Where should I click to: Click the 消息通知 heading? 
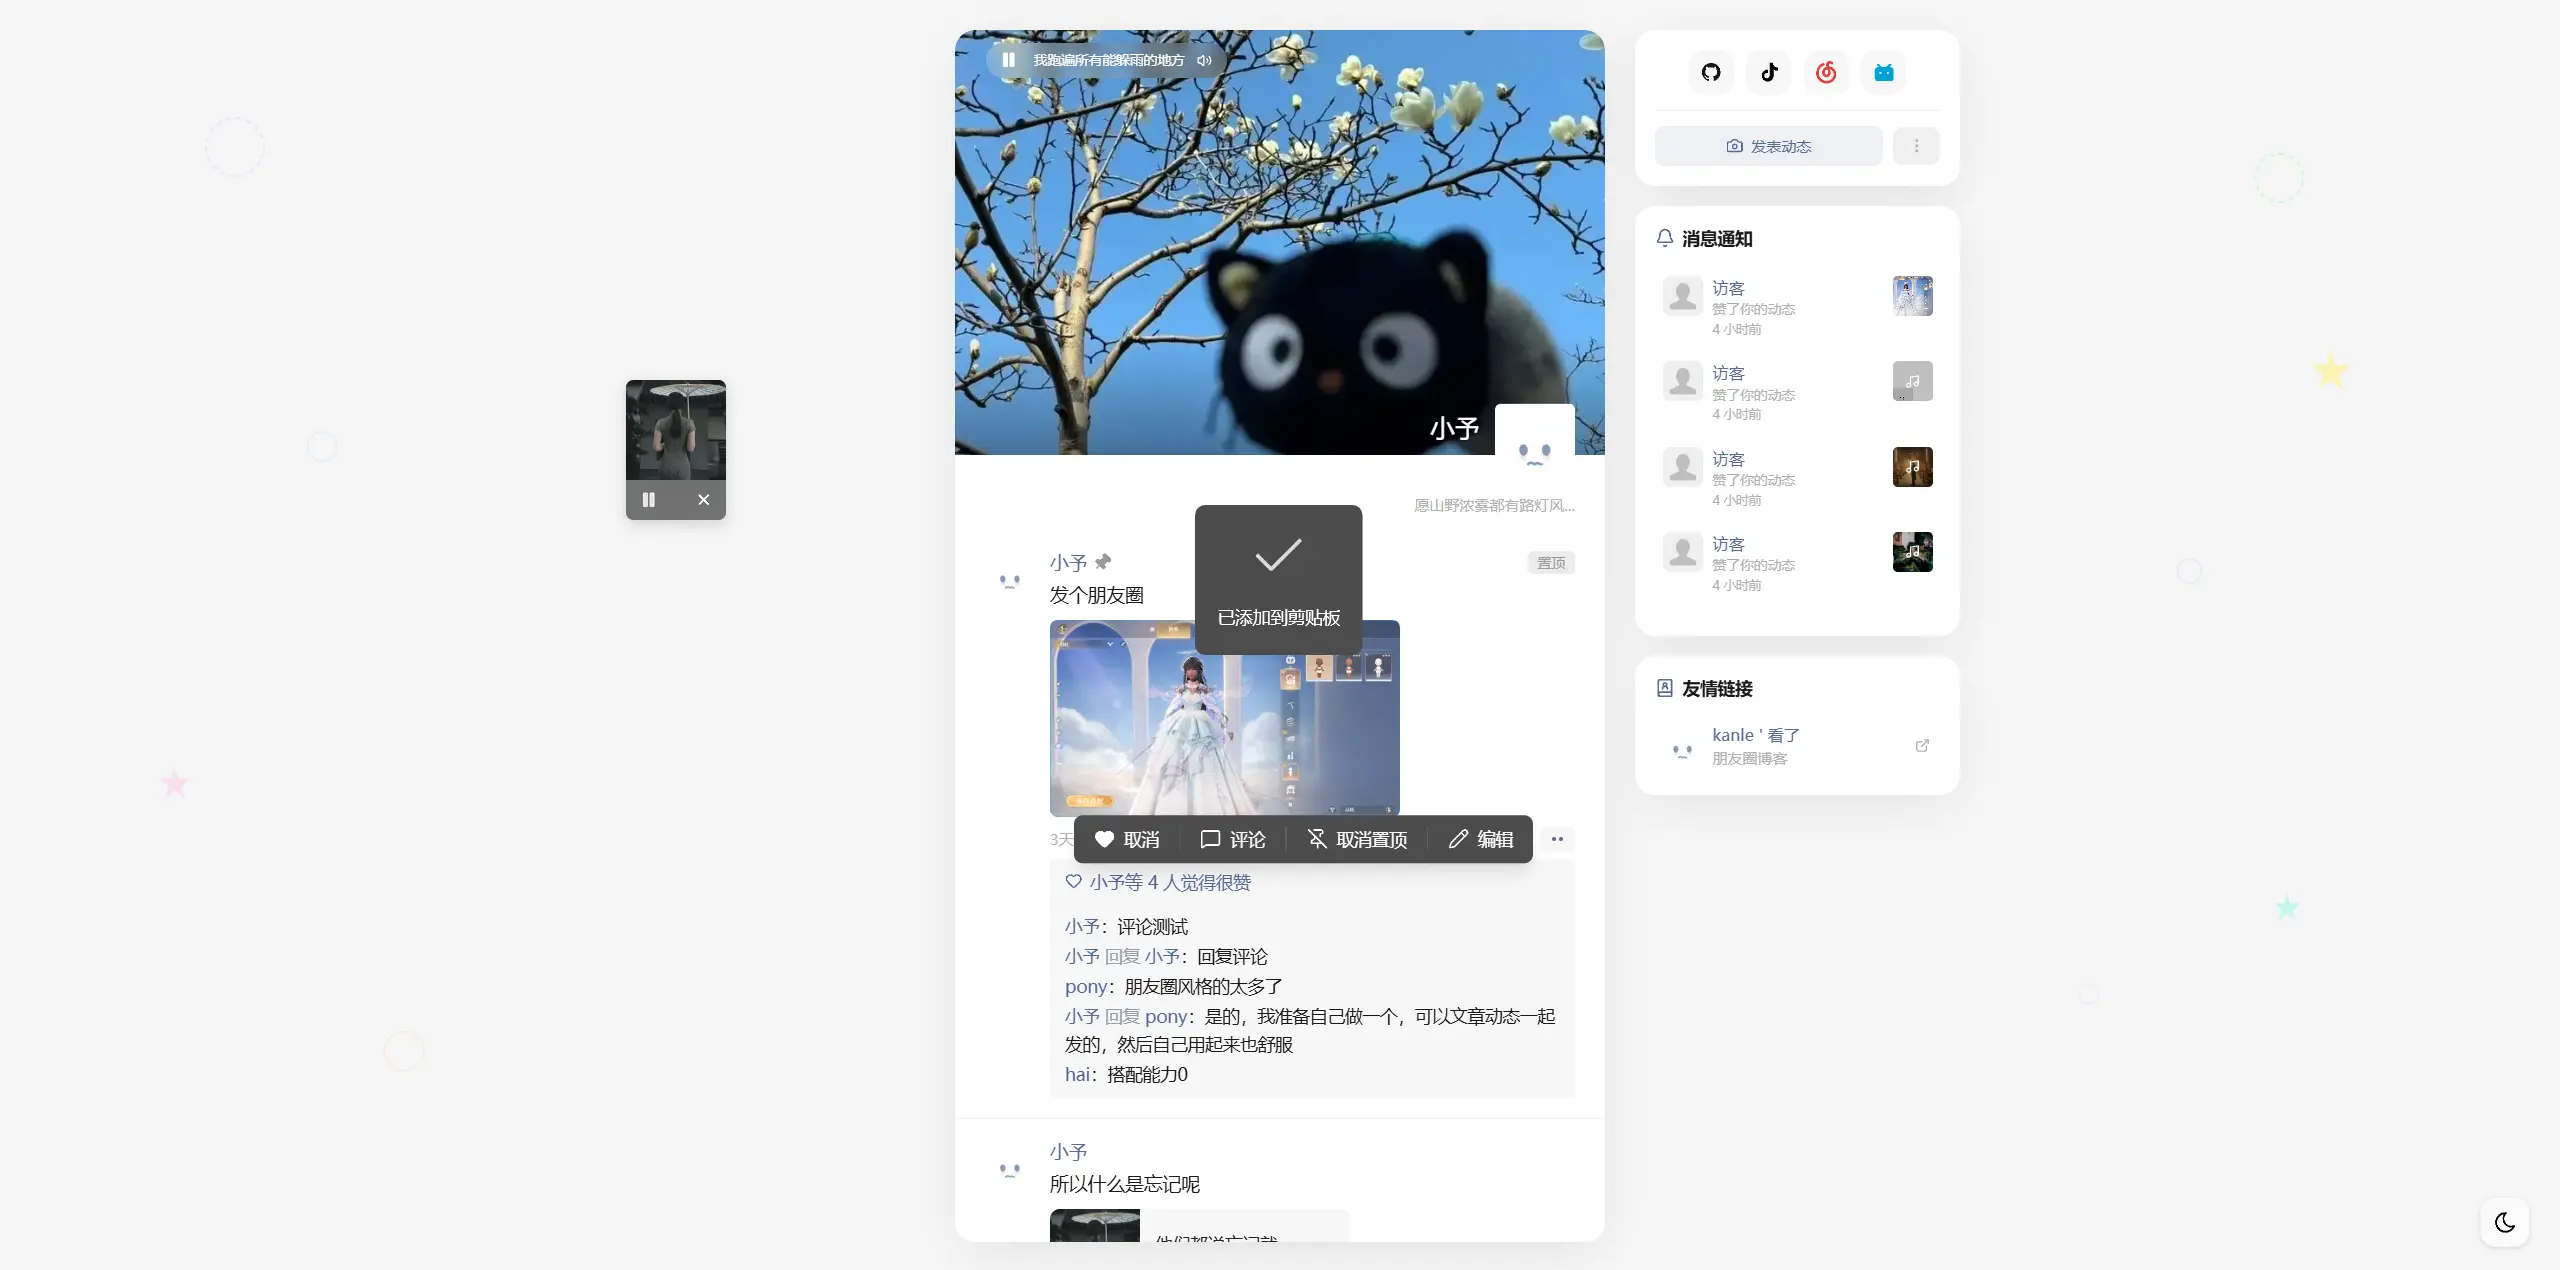point(1717,239)
